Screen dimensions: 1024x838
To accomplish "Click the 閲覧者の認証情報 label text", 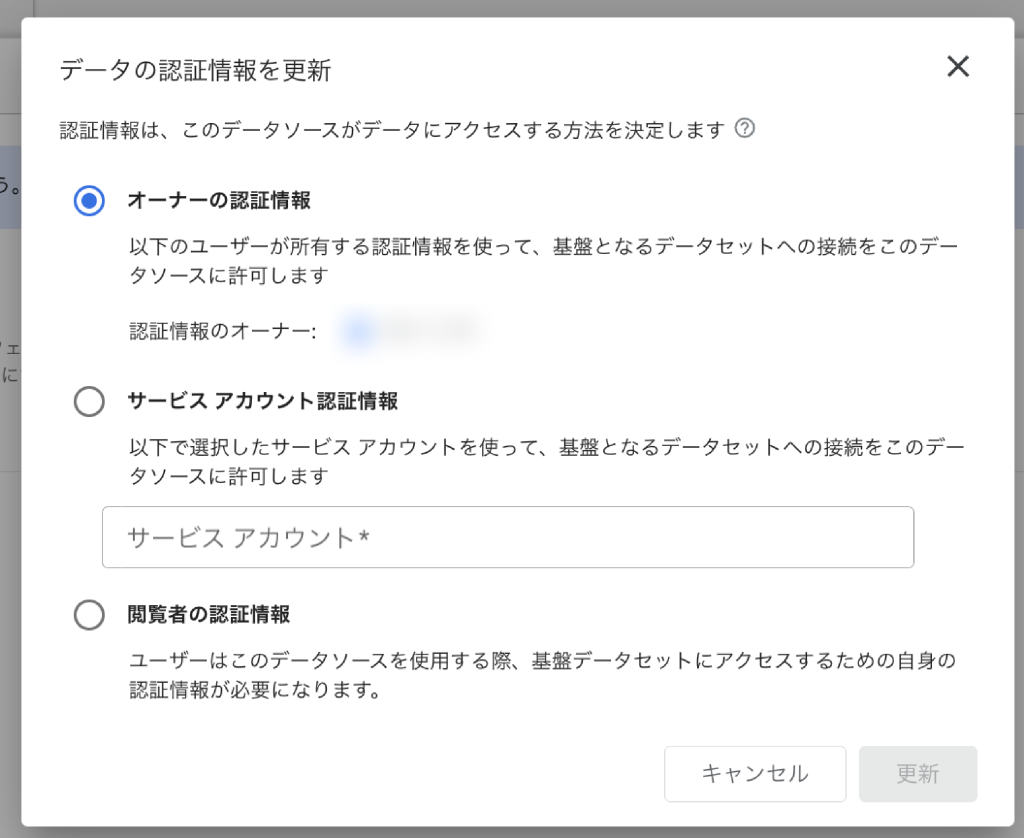I will click(208, 615).
